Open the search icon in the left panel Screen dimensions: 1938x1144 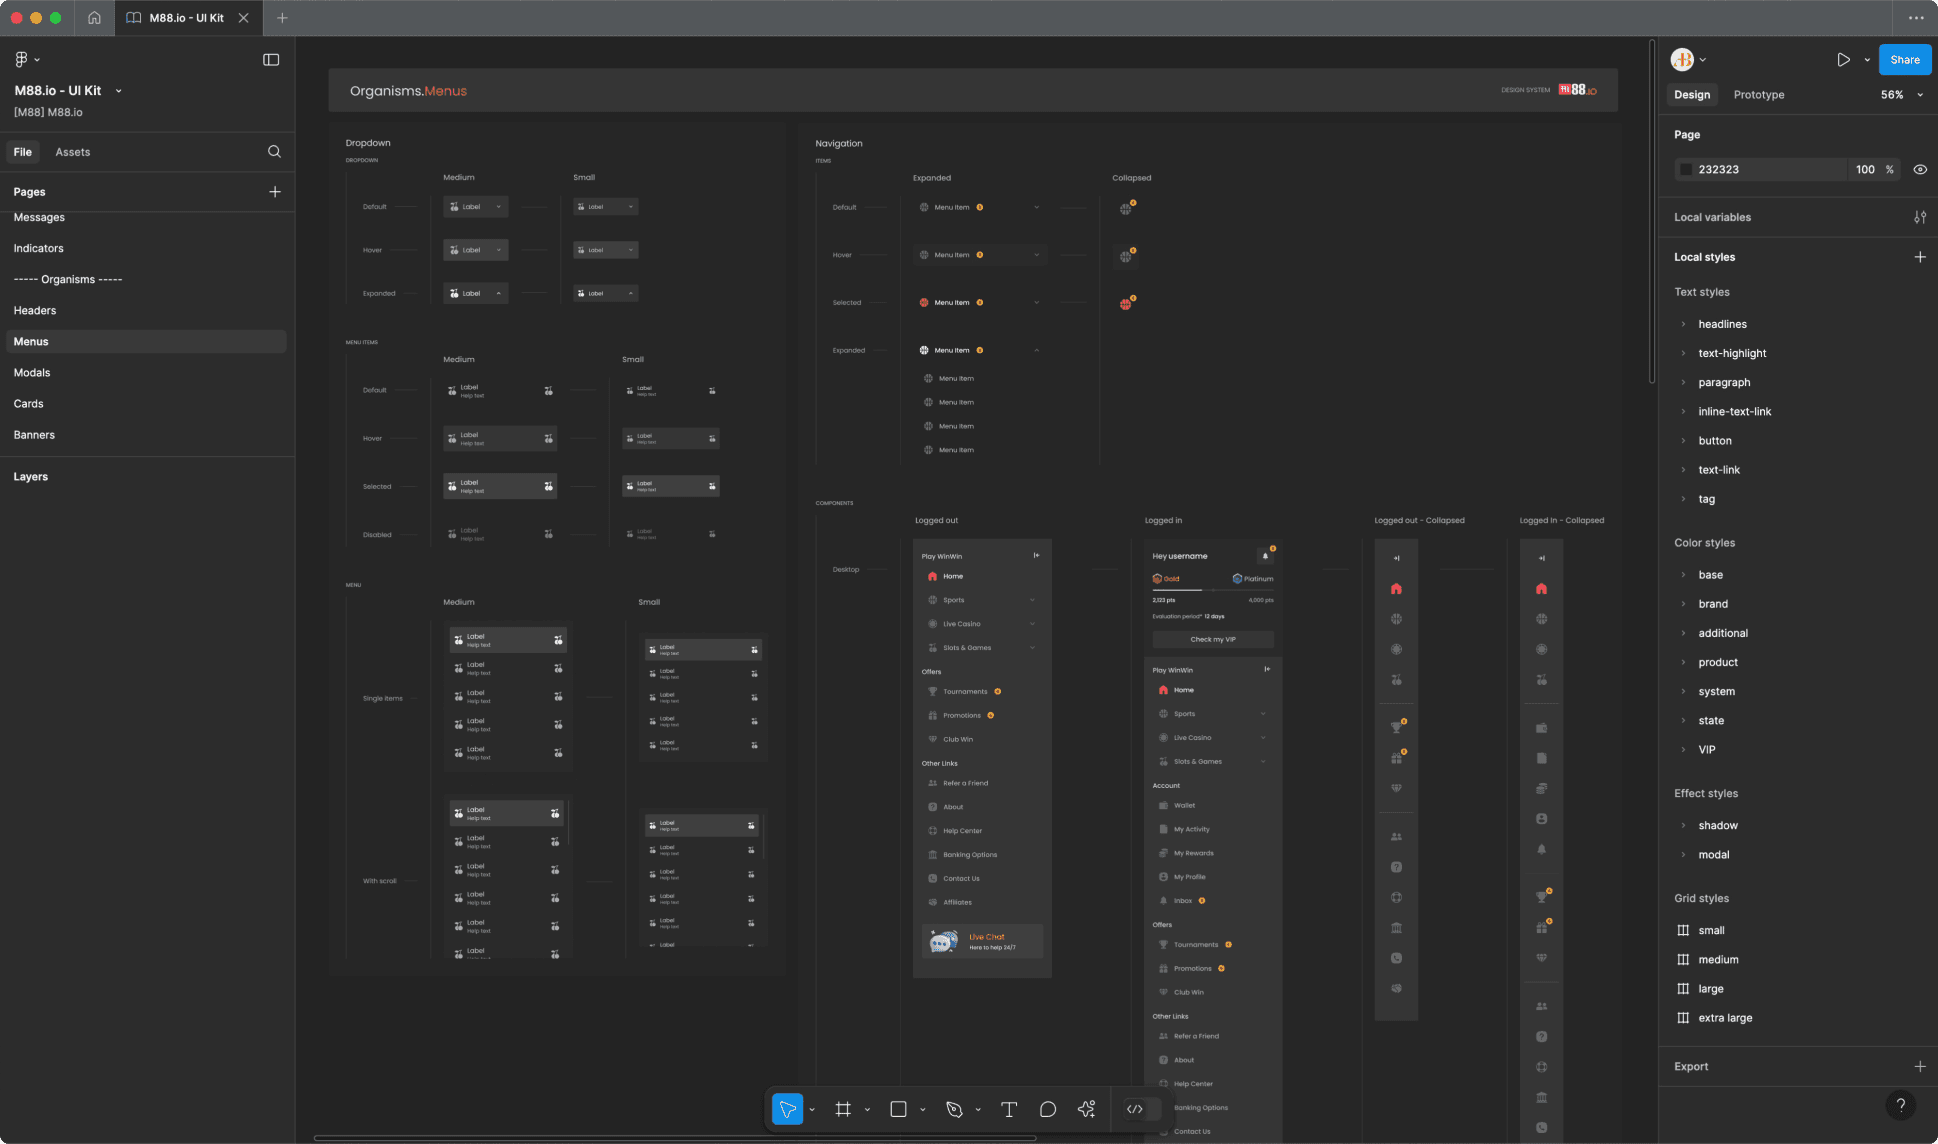[275, 151]
